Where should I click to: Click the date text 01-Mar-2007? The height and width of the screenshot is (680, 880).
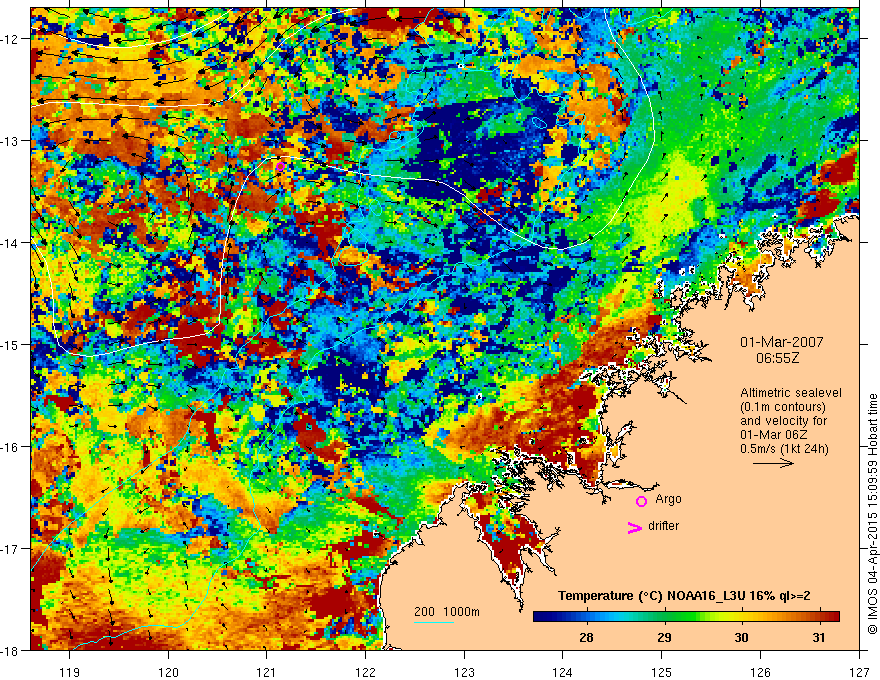(x=781, y=342)
